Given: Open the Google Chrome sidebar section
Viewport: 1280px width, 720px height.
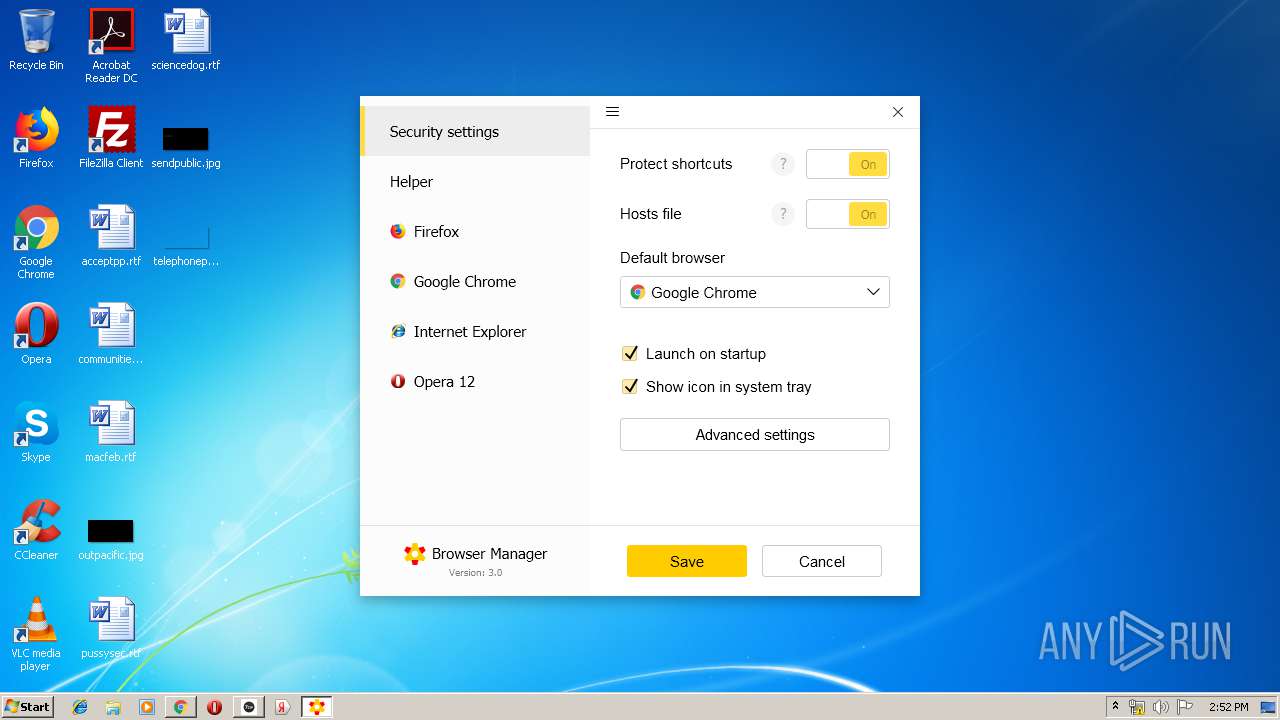Looking at the screenshot, I should [475, 281].
